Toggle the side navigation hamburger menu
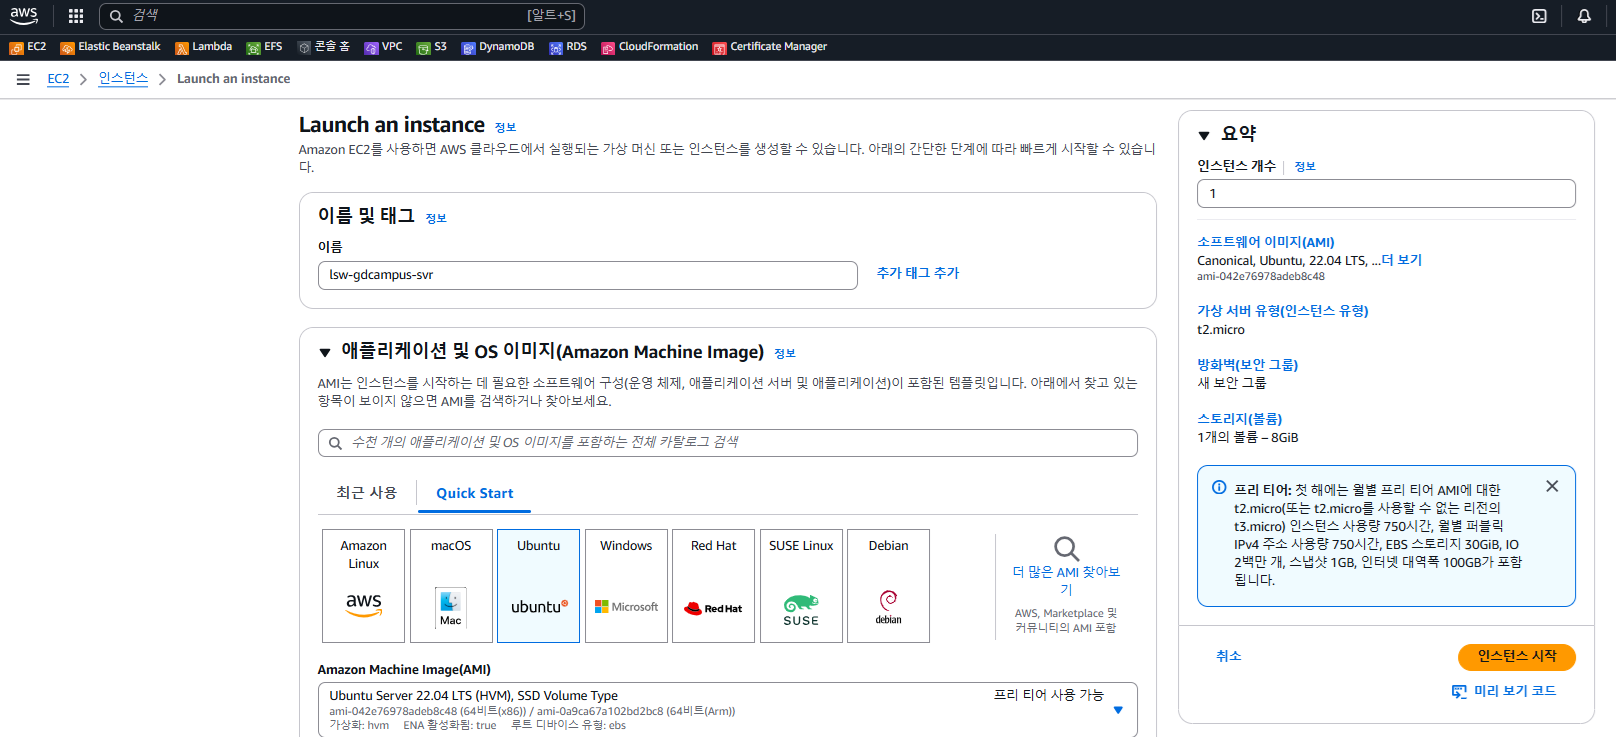This screenshot has width=1616, height=737. (23, 79)
